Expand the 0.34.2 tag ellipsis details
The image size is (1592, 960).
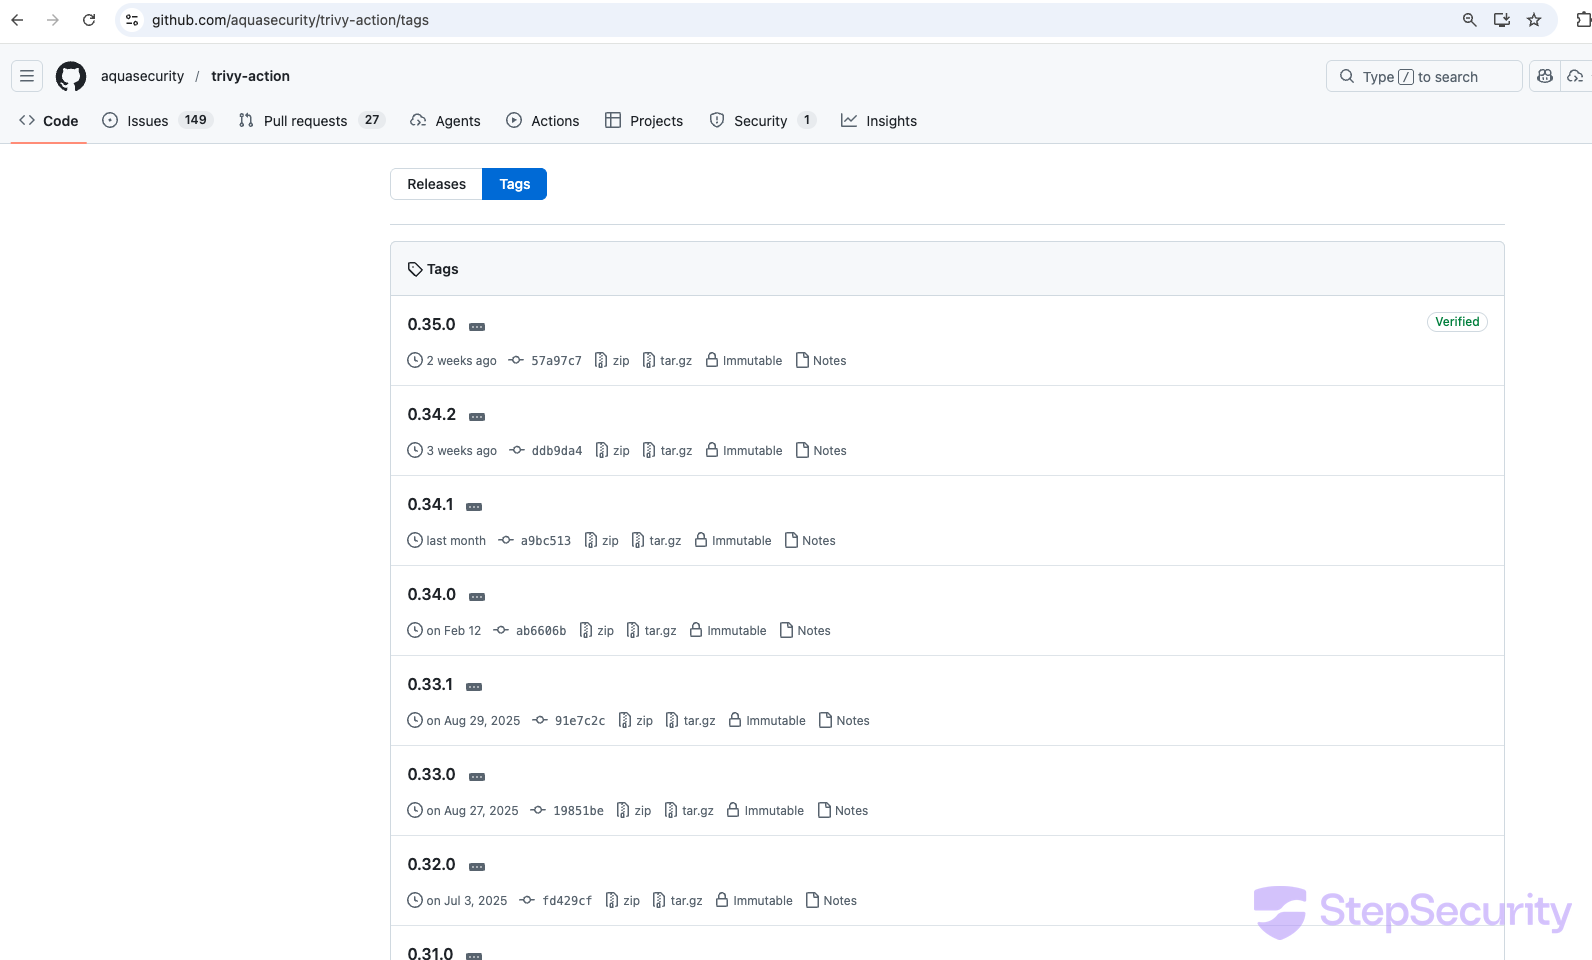[477, 417]
